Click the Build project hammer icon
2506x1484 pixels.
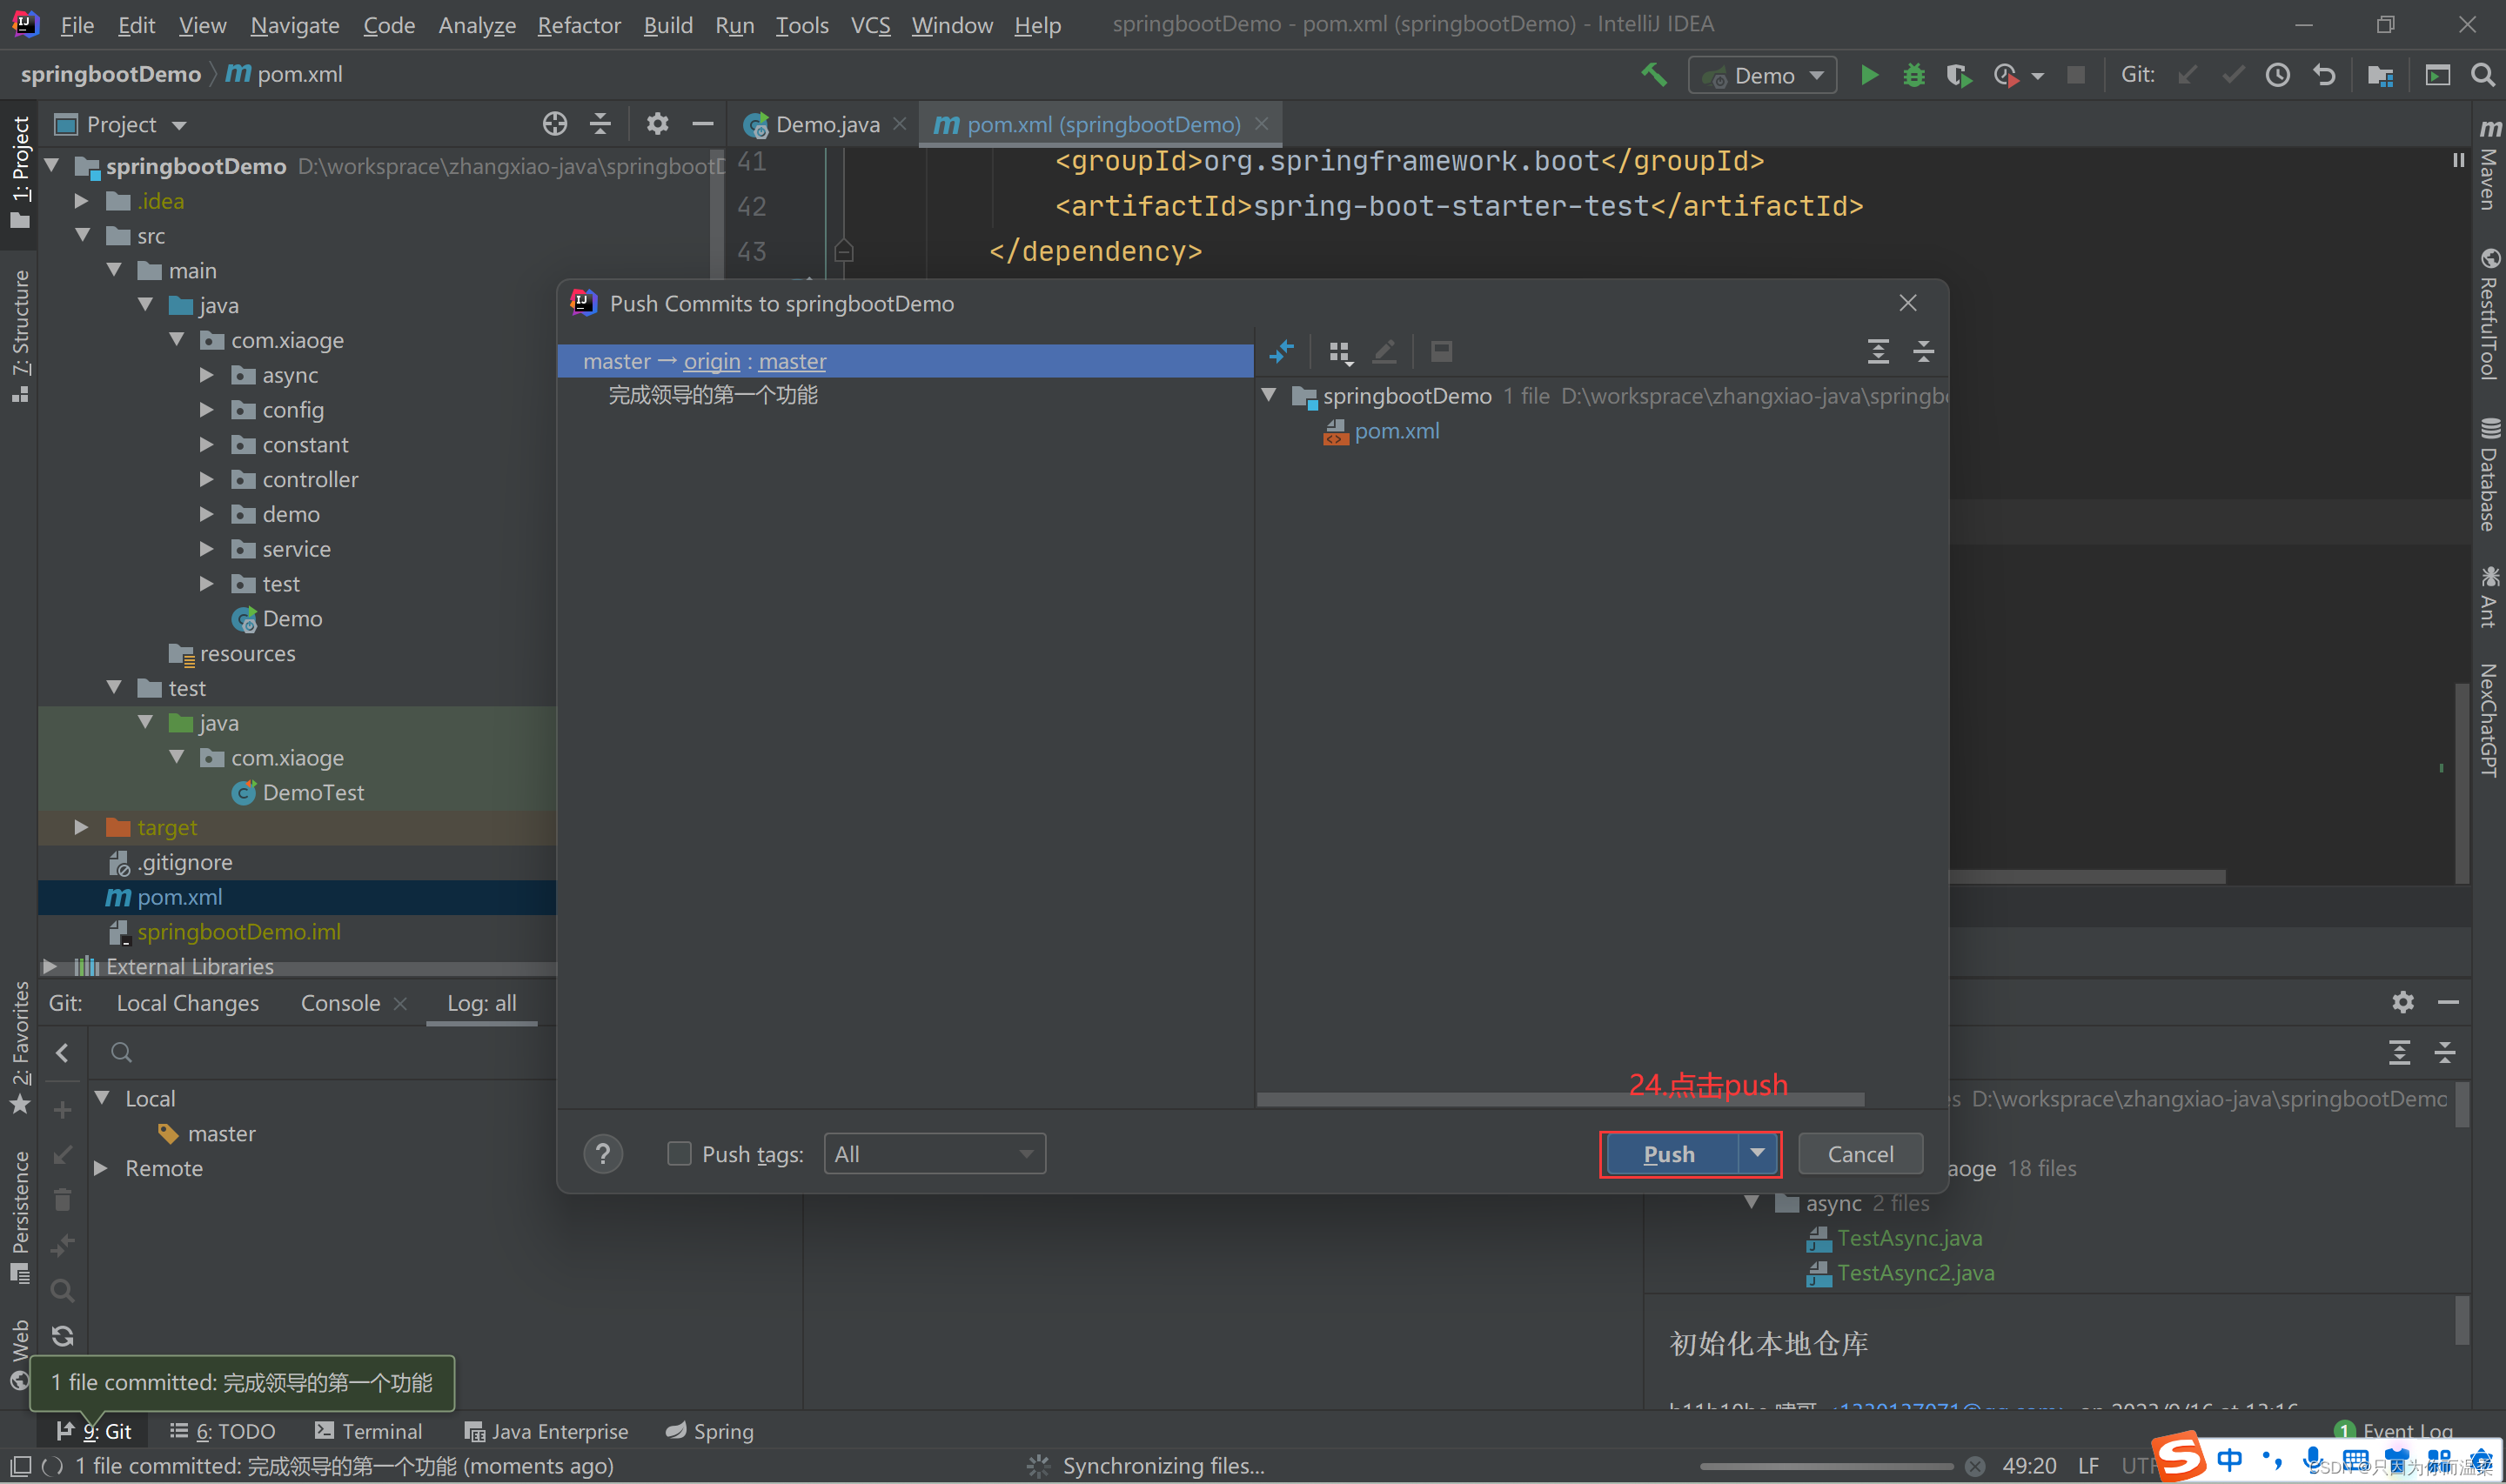coord(1653,75)
